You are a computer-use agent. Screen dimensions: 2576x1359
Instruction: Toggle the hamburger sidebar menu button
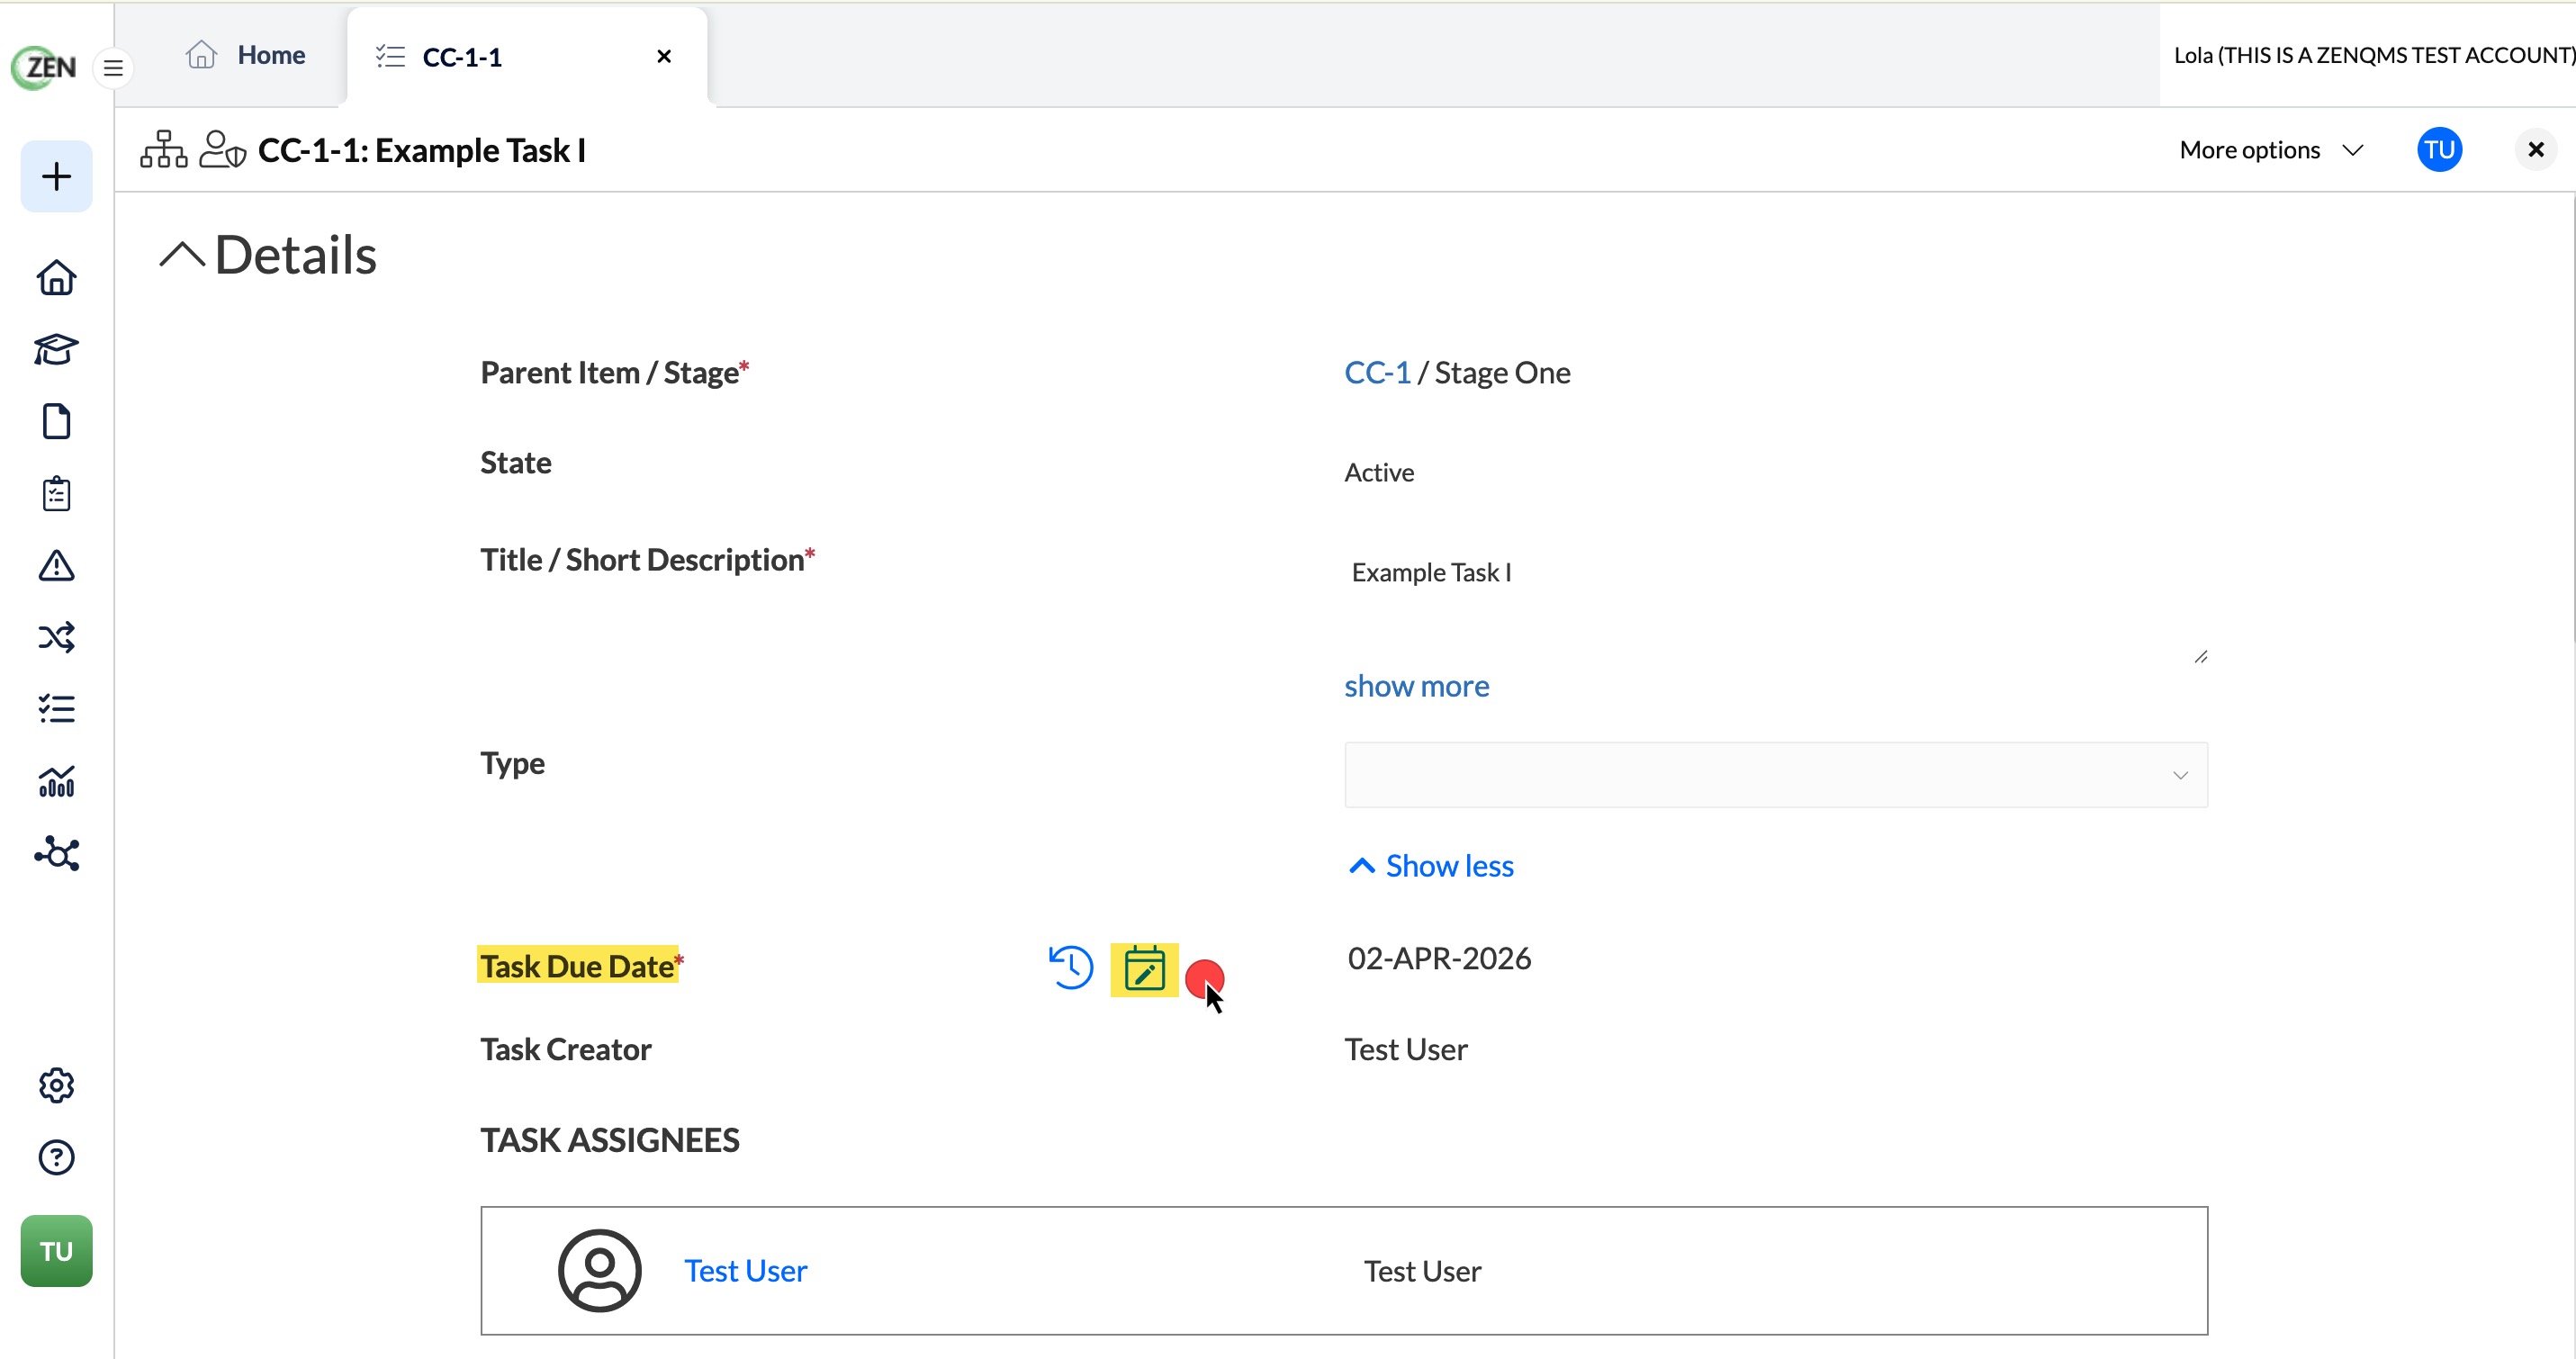click(113, 68)
